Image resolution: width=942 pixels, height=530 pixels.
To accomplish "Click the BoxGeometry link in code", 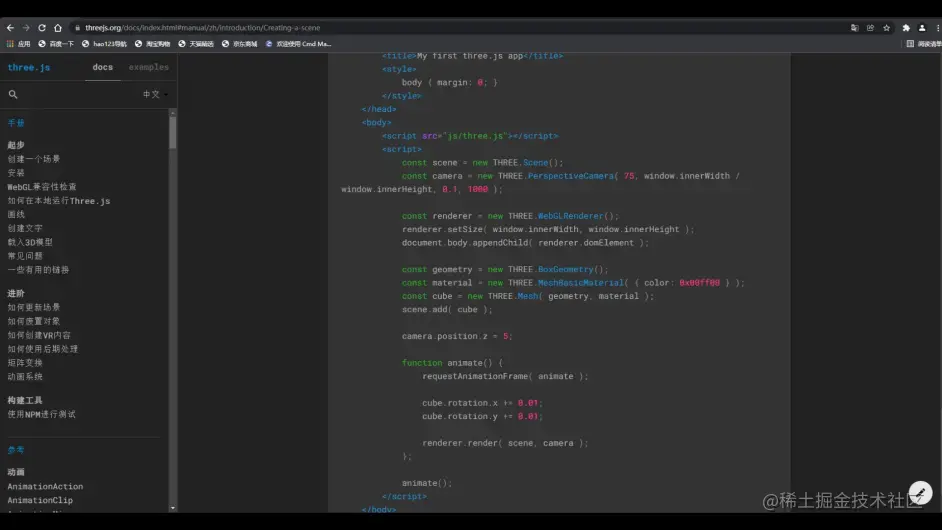I will click(565, 270).
